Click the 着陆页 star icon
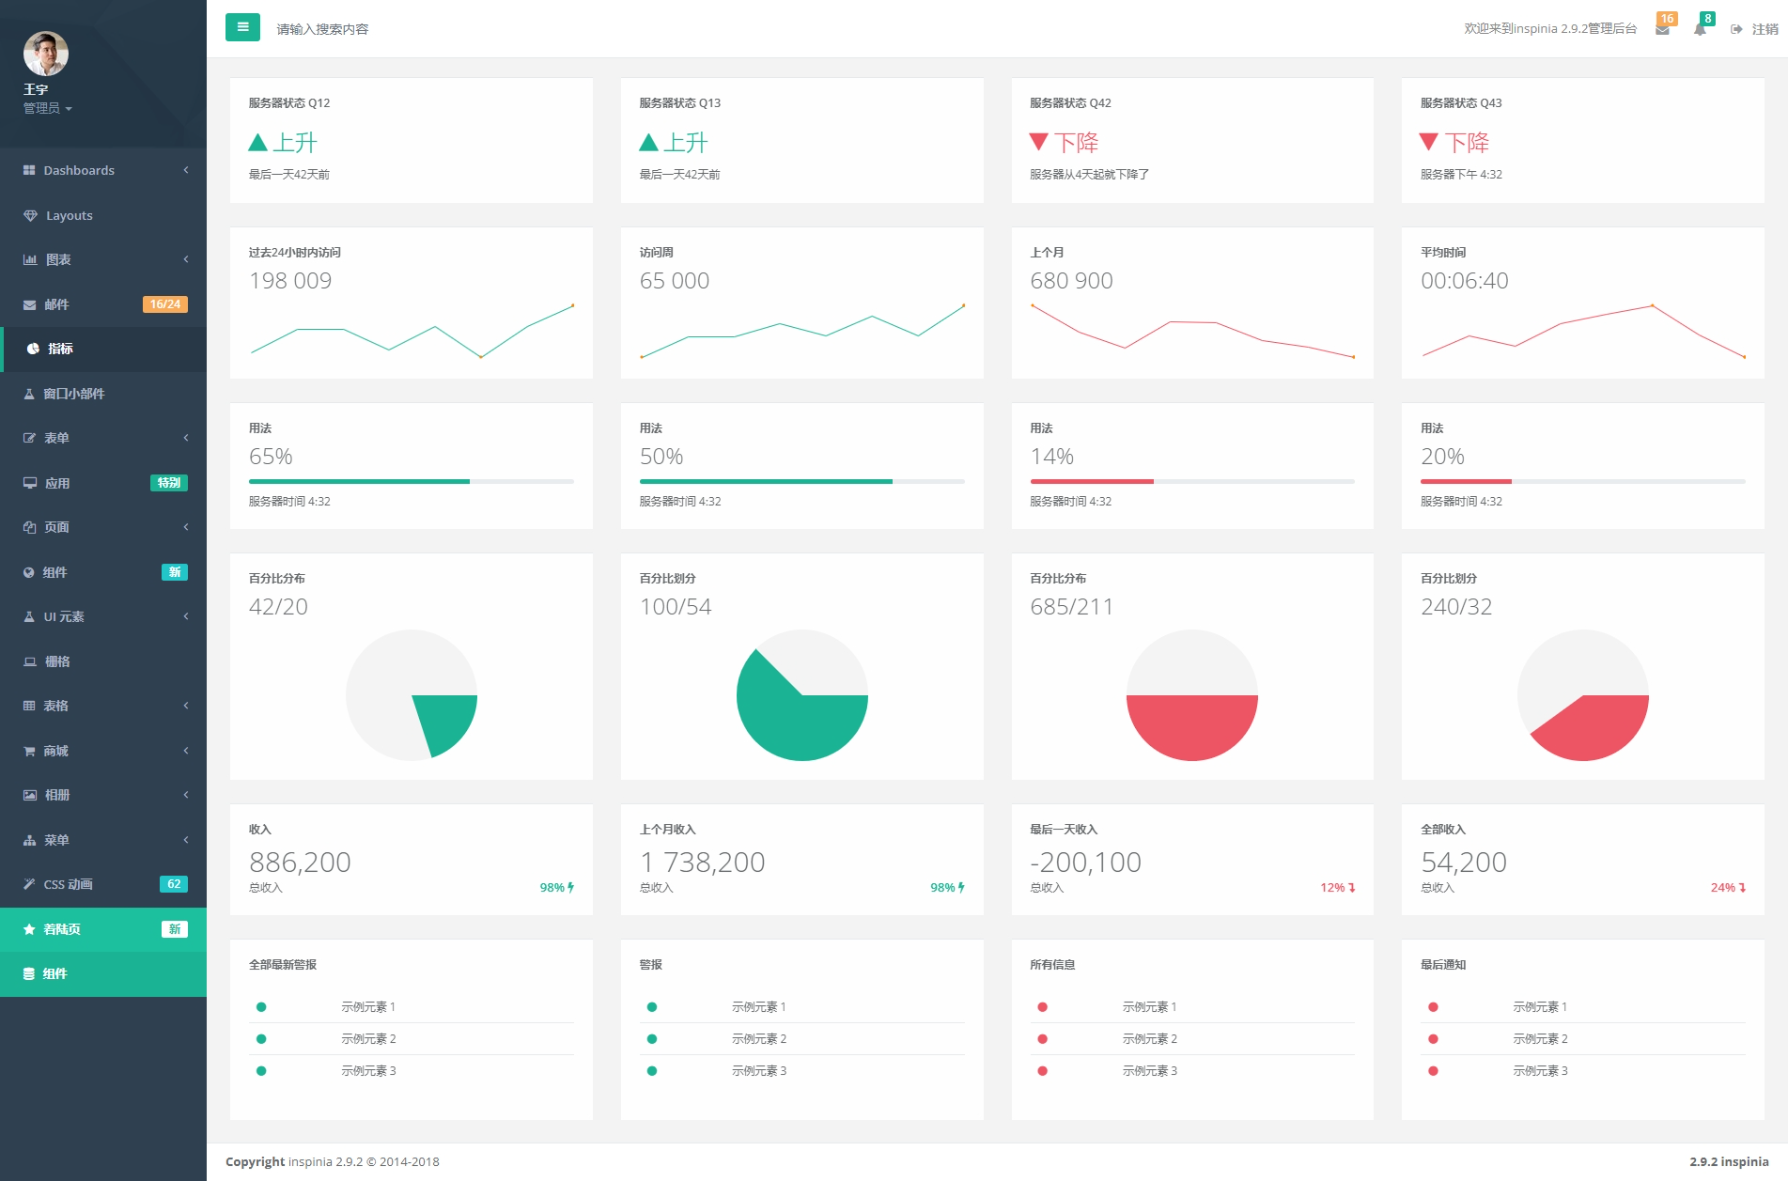The image size is (1788, 1181). click(x=30, y=930)
